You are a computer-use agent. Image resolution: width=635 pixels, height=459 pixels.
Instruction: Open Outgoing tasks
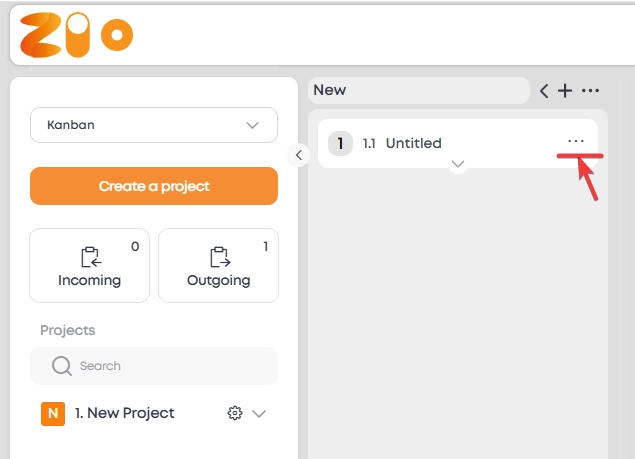click(x=218, y=265)
